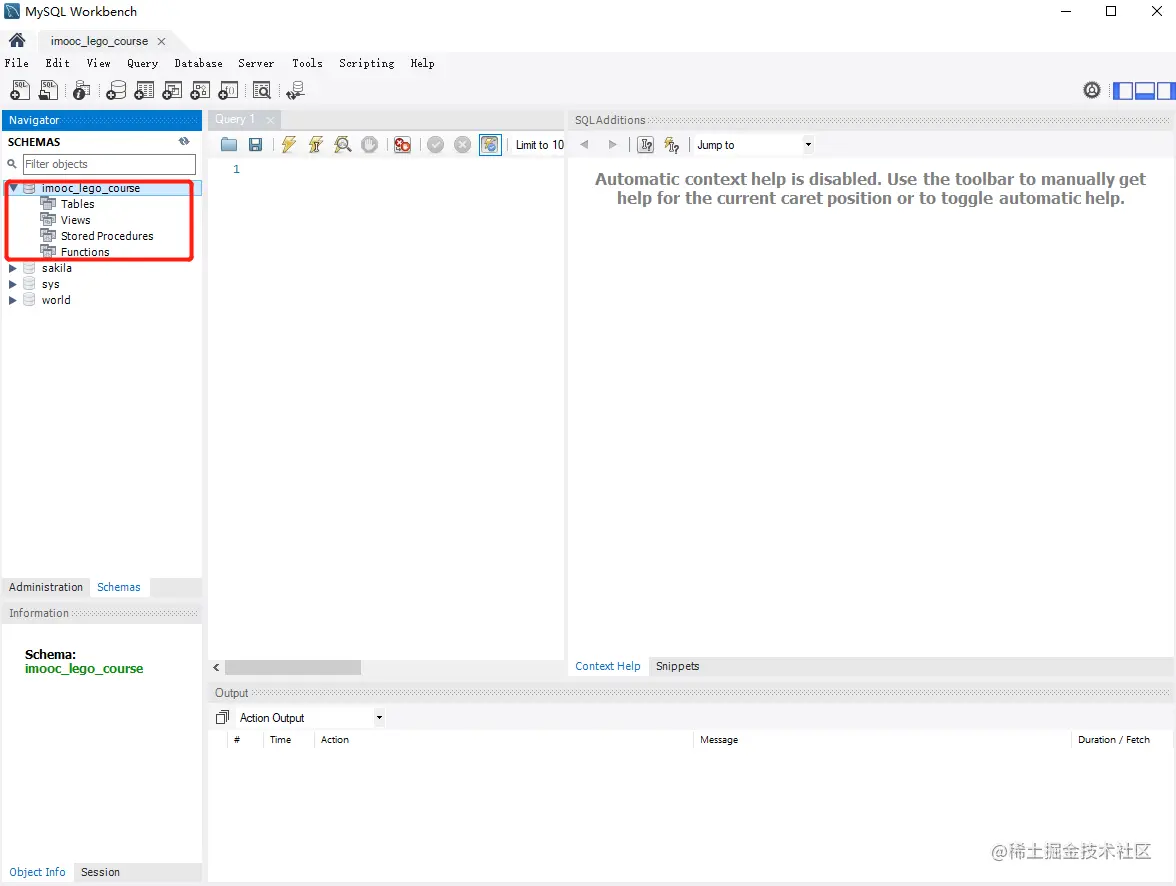Open the Edit menu

click(57, 63)
